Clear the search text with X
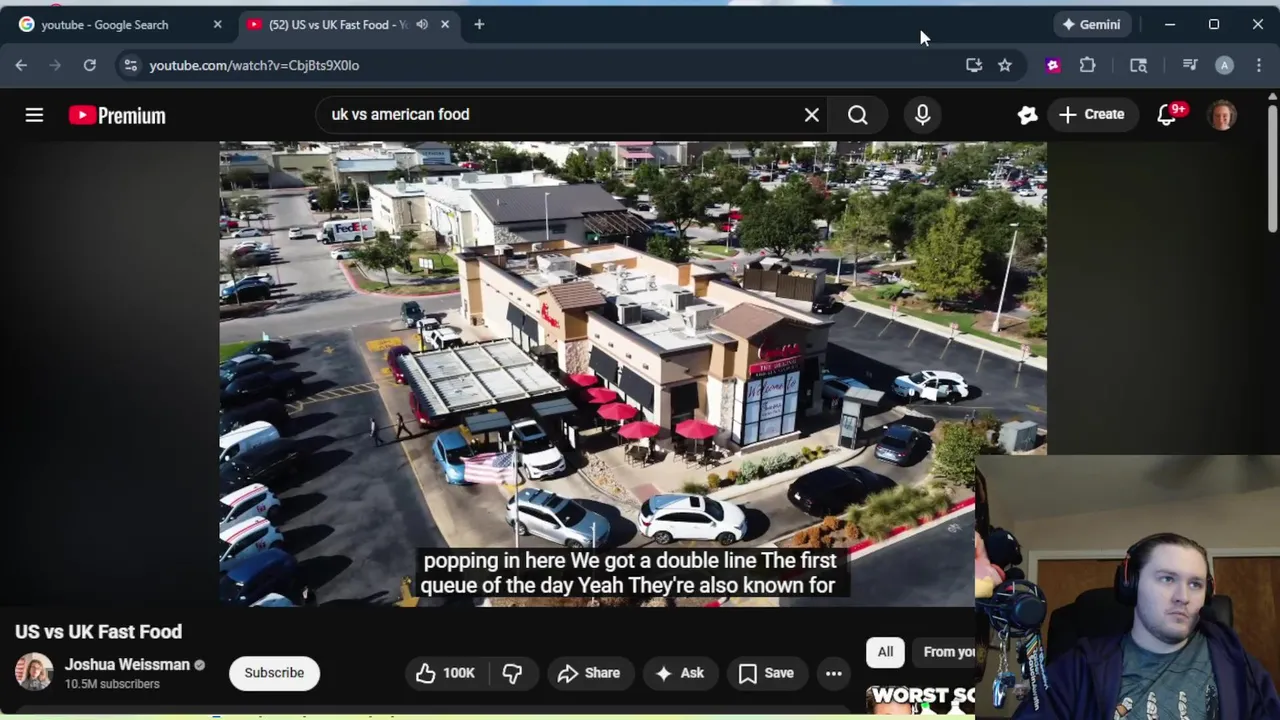 pyautogui.click(x=812, y=115)
